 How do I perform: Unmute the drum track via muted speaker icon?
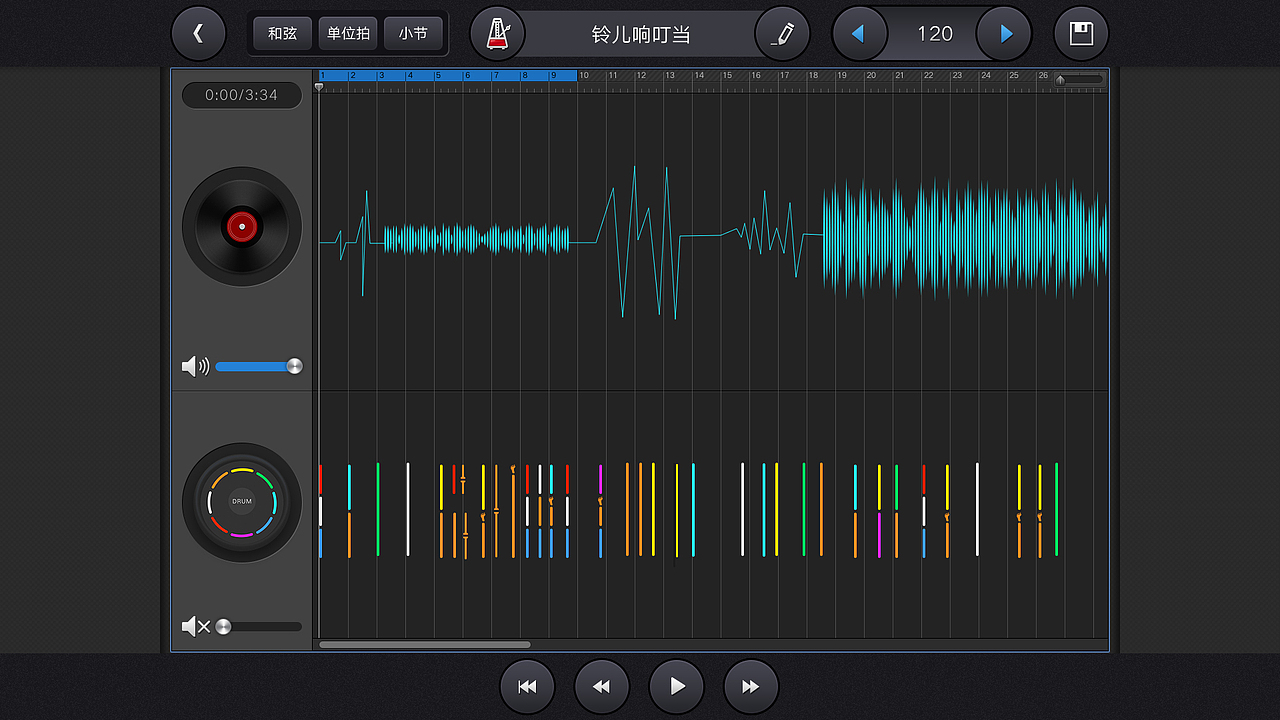[196, 627]
